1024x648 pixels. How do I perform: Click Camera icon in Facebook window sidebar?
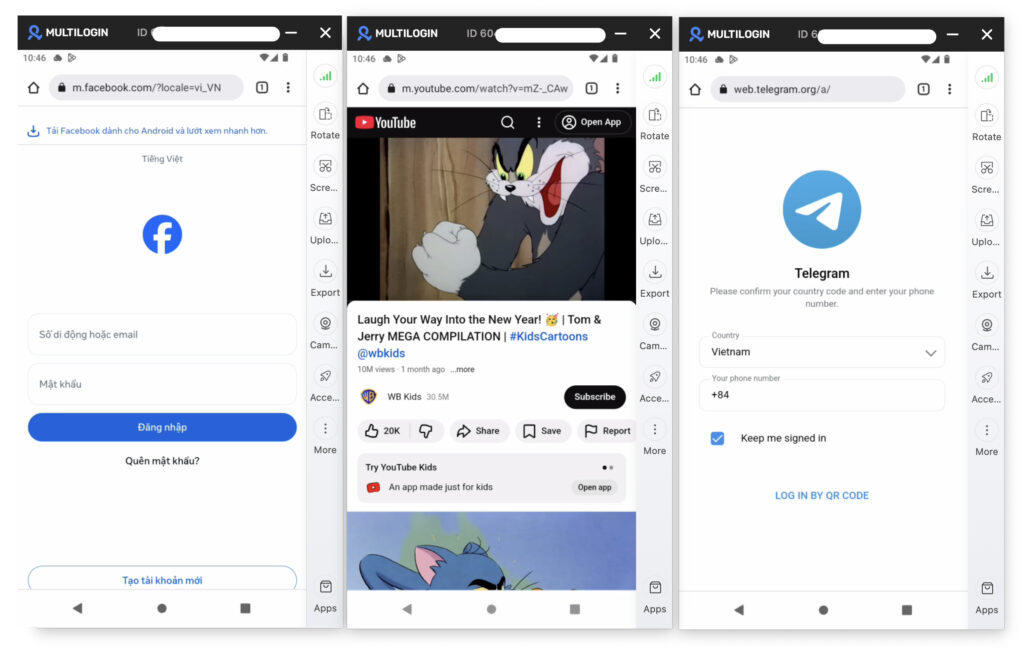tap(325, 324)
